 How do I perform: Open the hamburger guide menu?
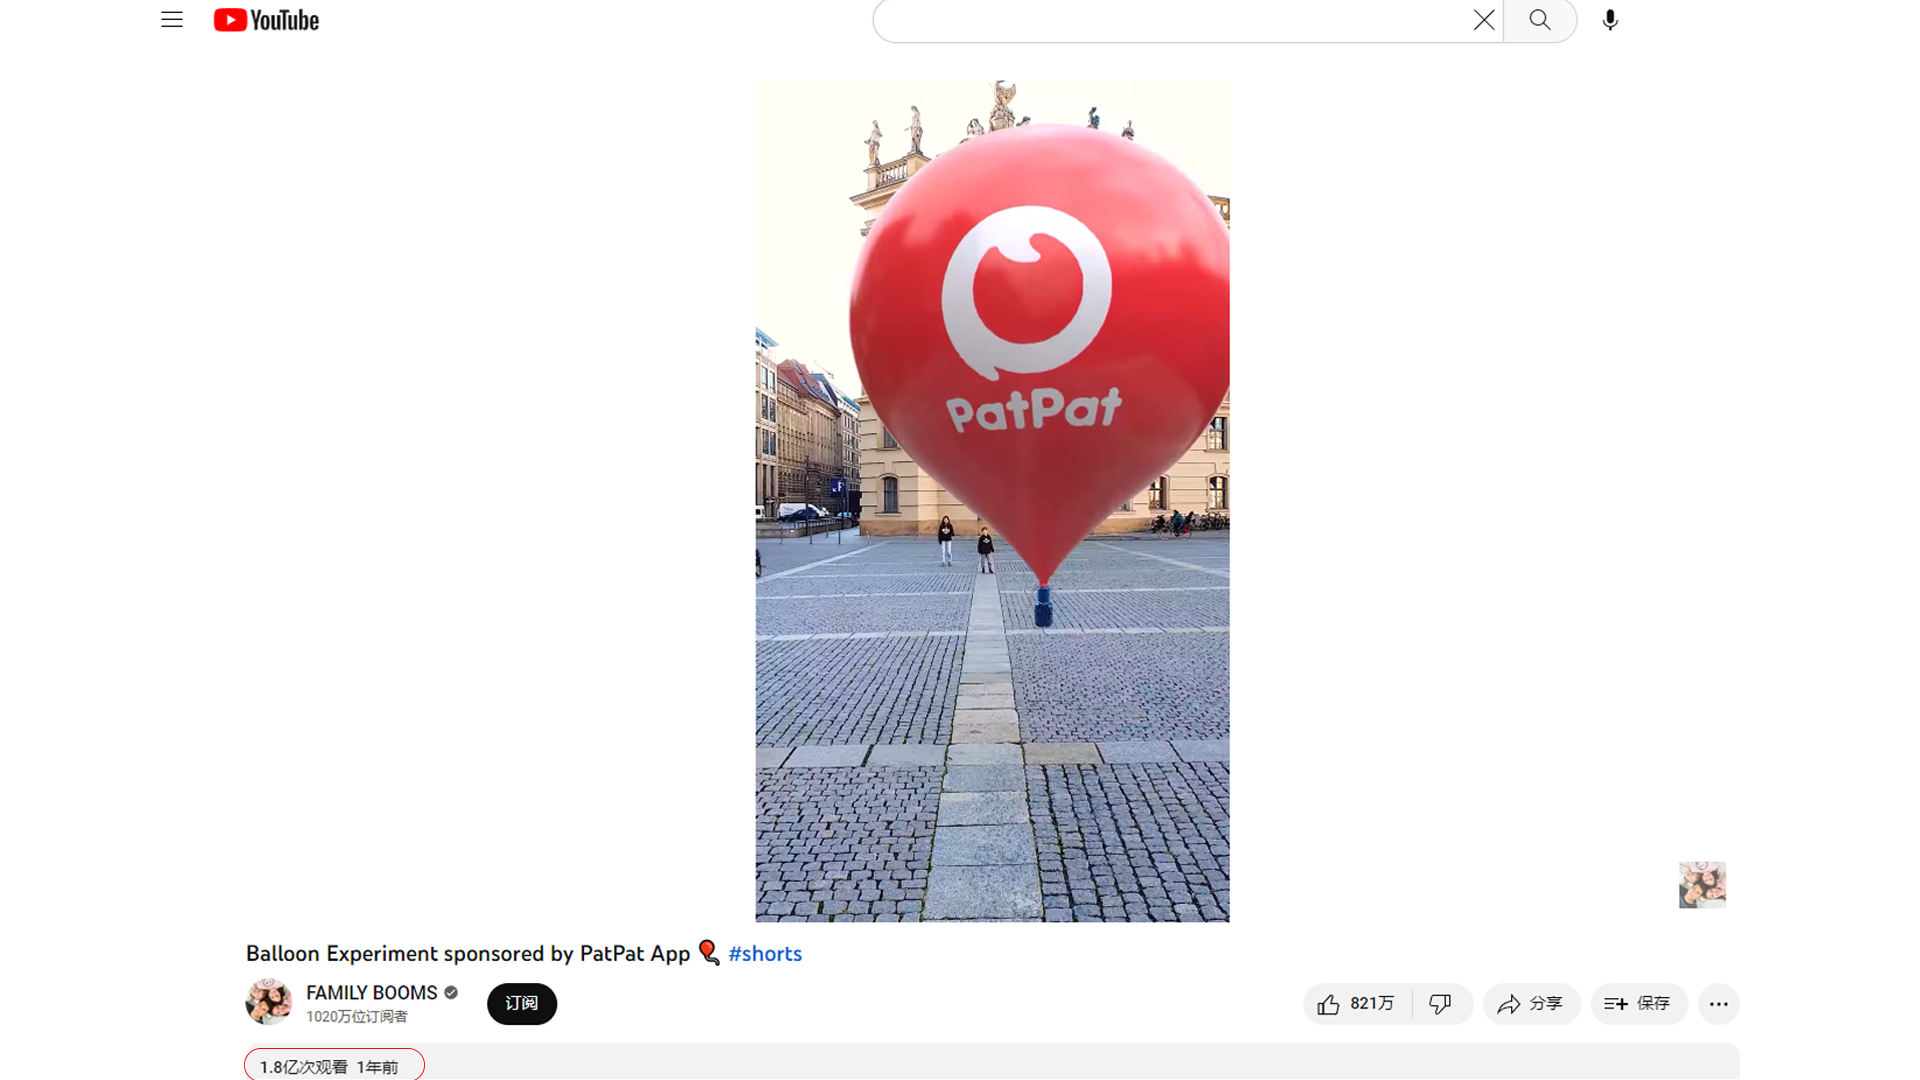172,20
